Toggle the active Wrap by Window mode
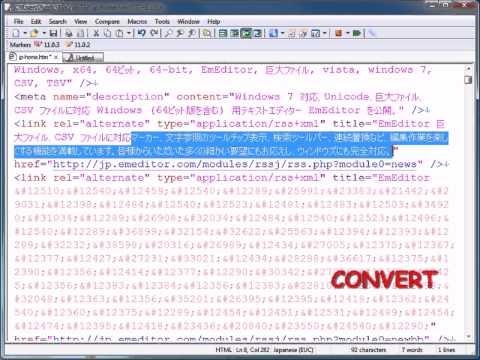 click(x=246, y=33)
